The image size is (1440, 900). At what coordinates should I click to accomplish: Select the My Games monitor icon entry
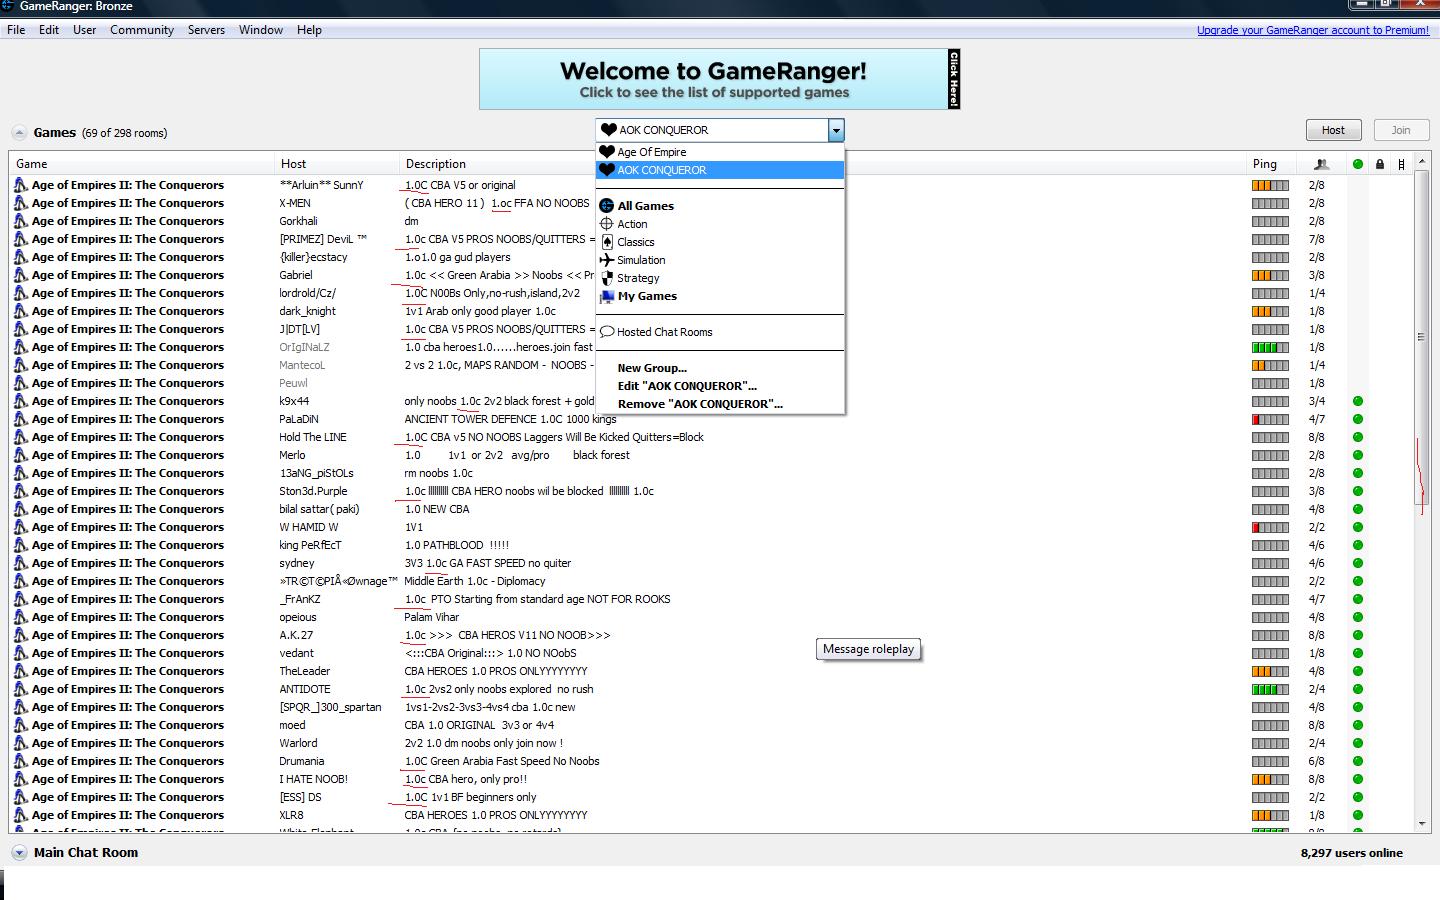pos(606,296)
